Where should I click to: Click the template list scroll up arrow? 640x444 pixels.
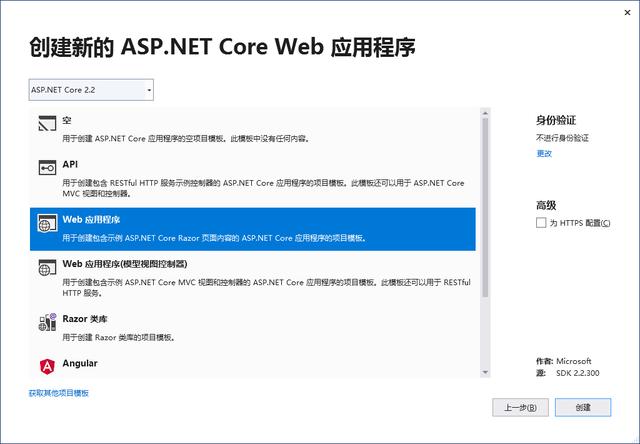tap(485, 113)
